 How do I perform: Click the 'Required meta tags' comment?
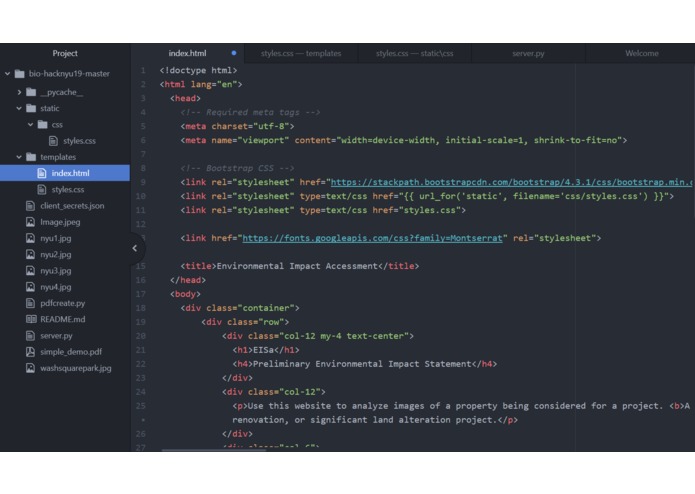point(250,113)
